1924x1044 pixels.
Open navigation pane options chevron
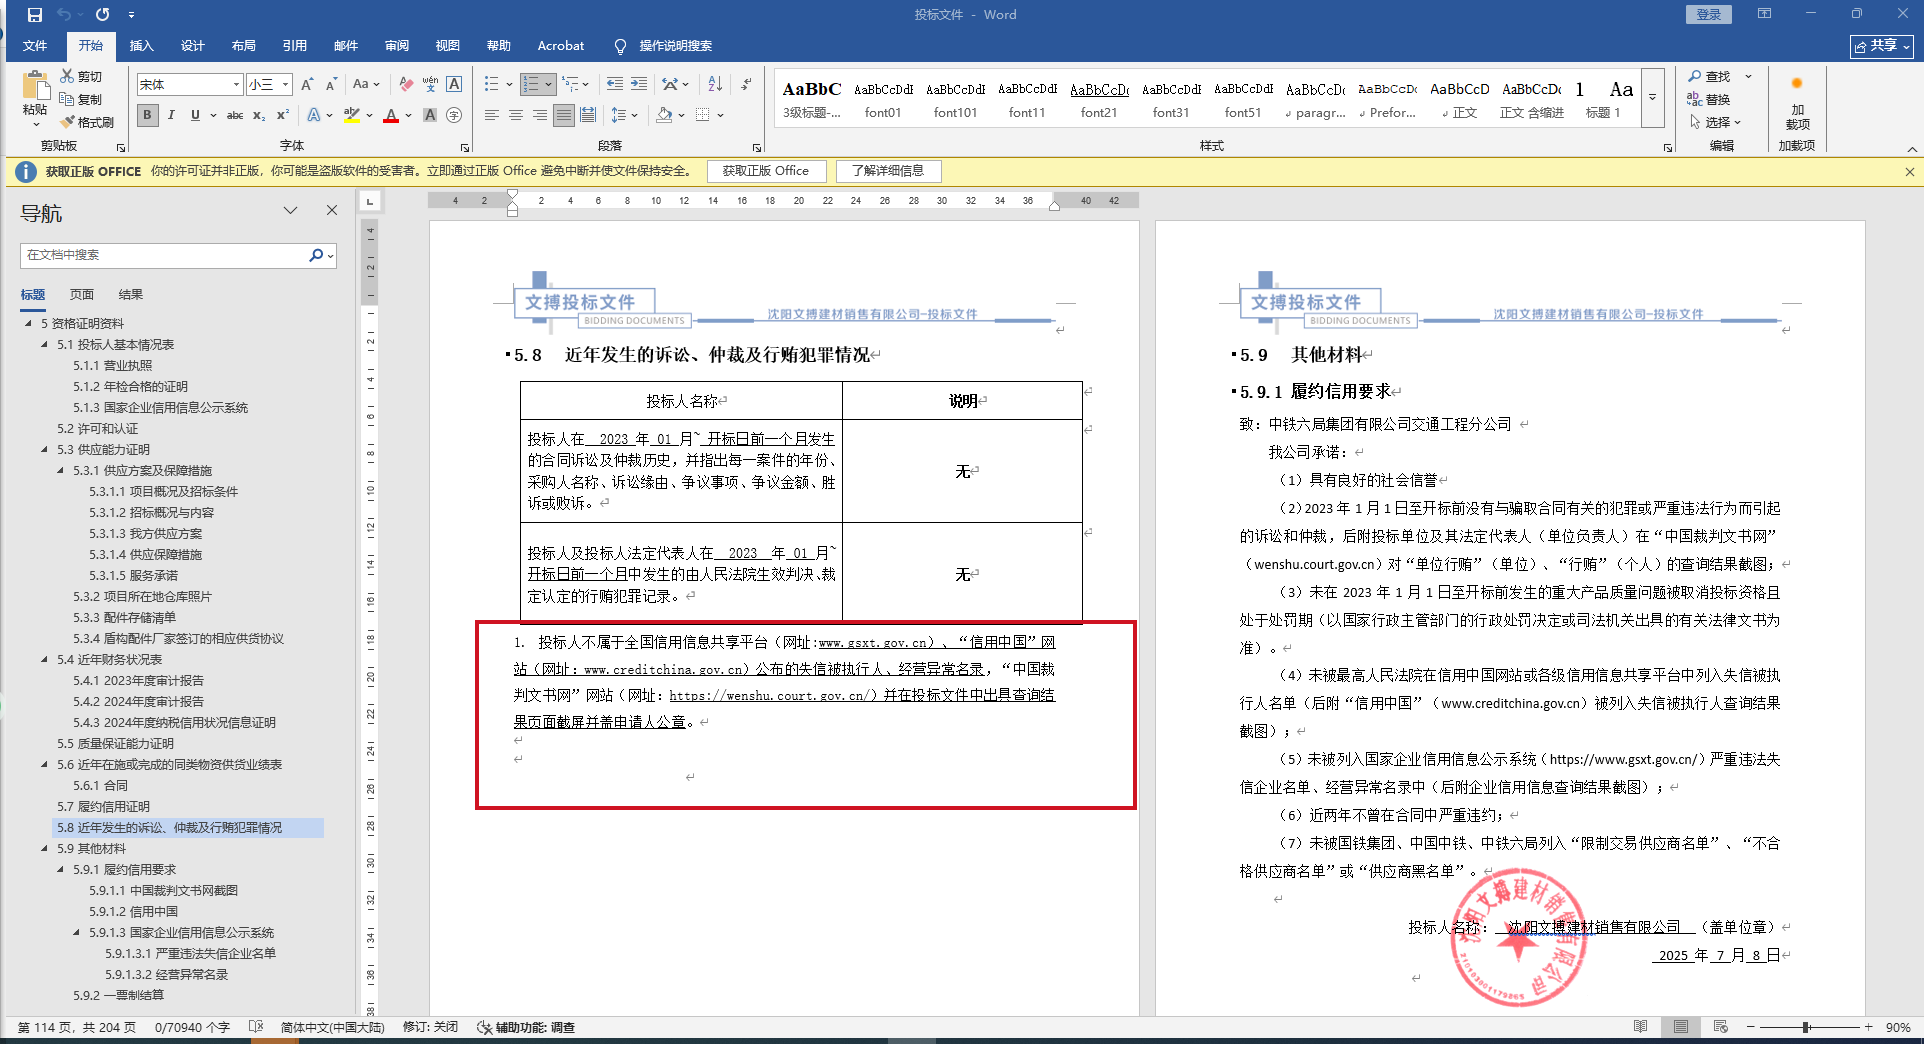(x=290, y=211)
